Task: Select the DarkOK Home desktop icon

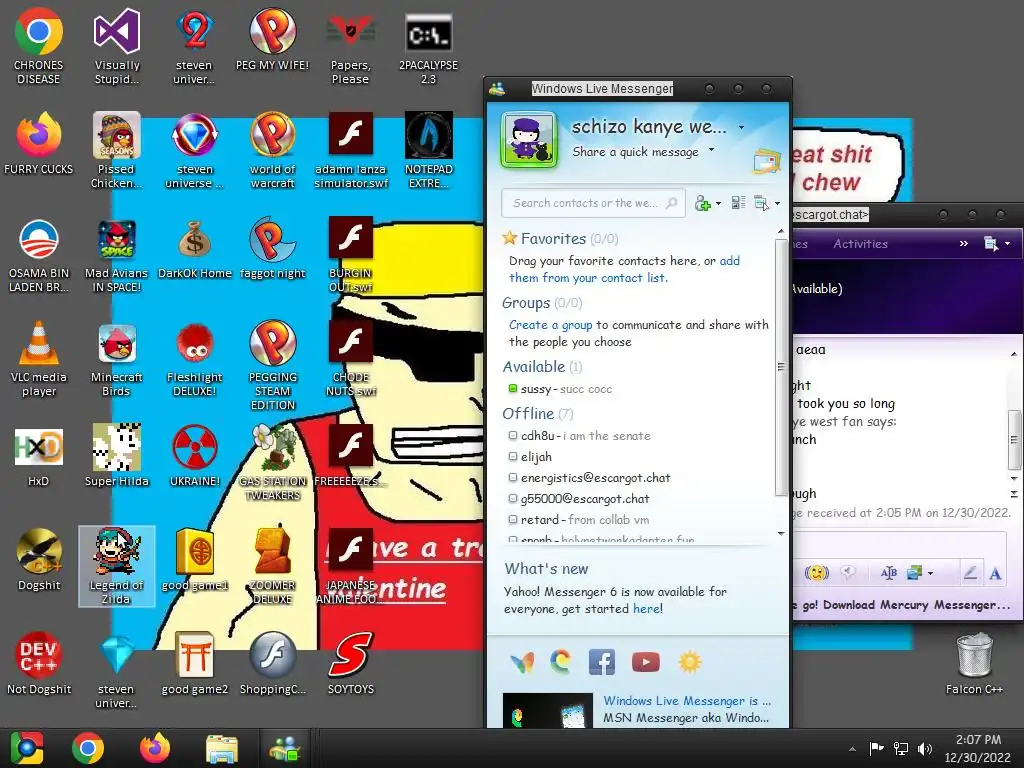Action: [195, 249]
